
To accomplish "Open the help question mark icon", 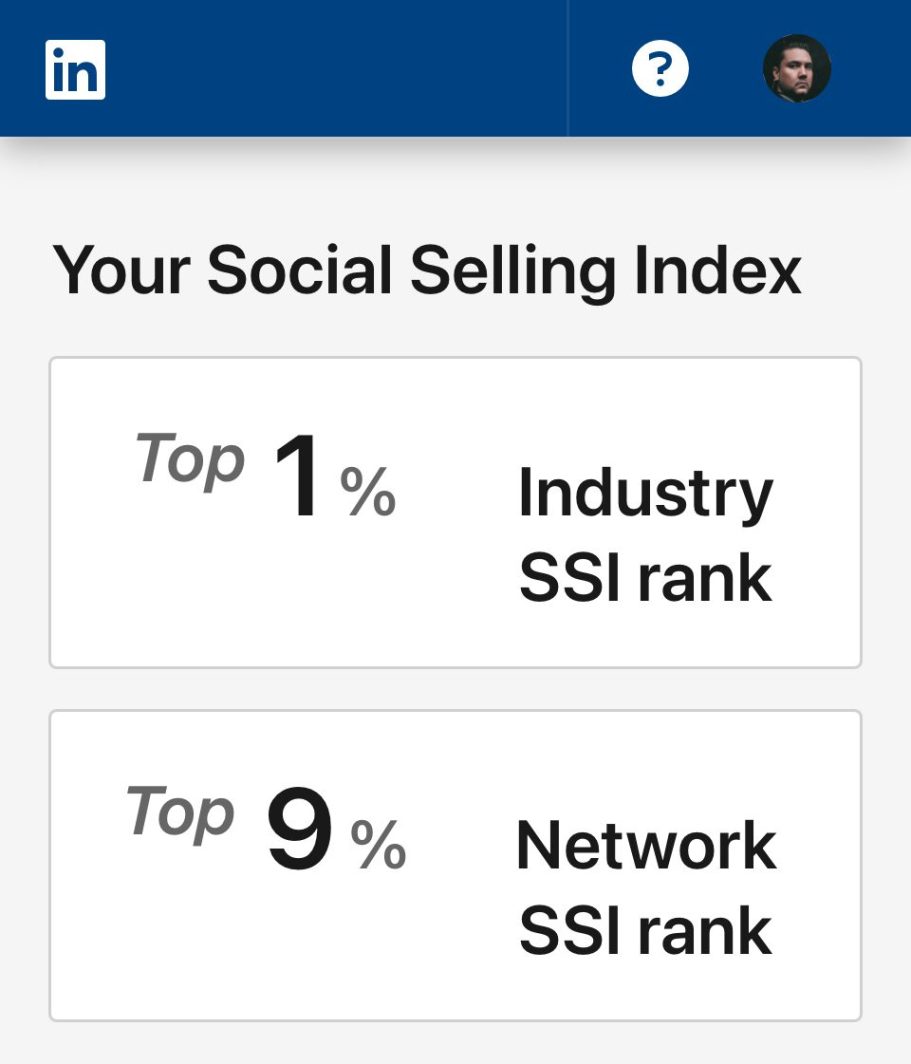I will point(660,69).
